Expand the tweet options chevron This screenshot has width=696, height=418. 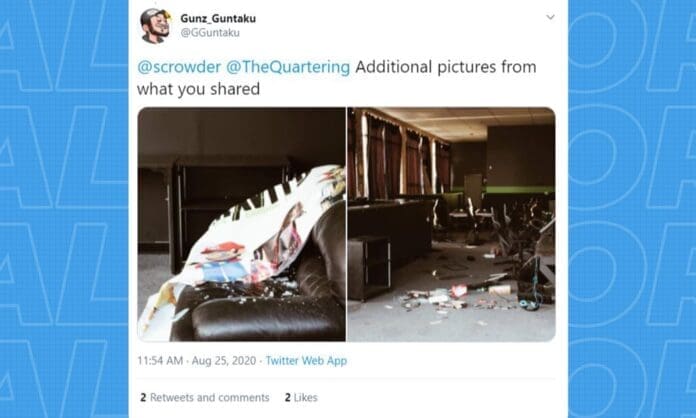(550, 17)
